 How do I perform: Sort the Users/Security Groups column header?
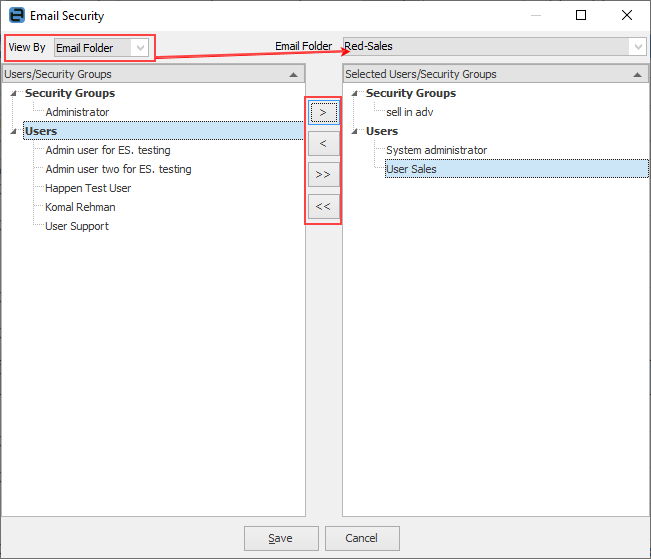coord(154,74)
